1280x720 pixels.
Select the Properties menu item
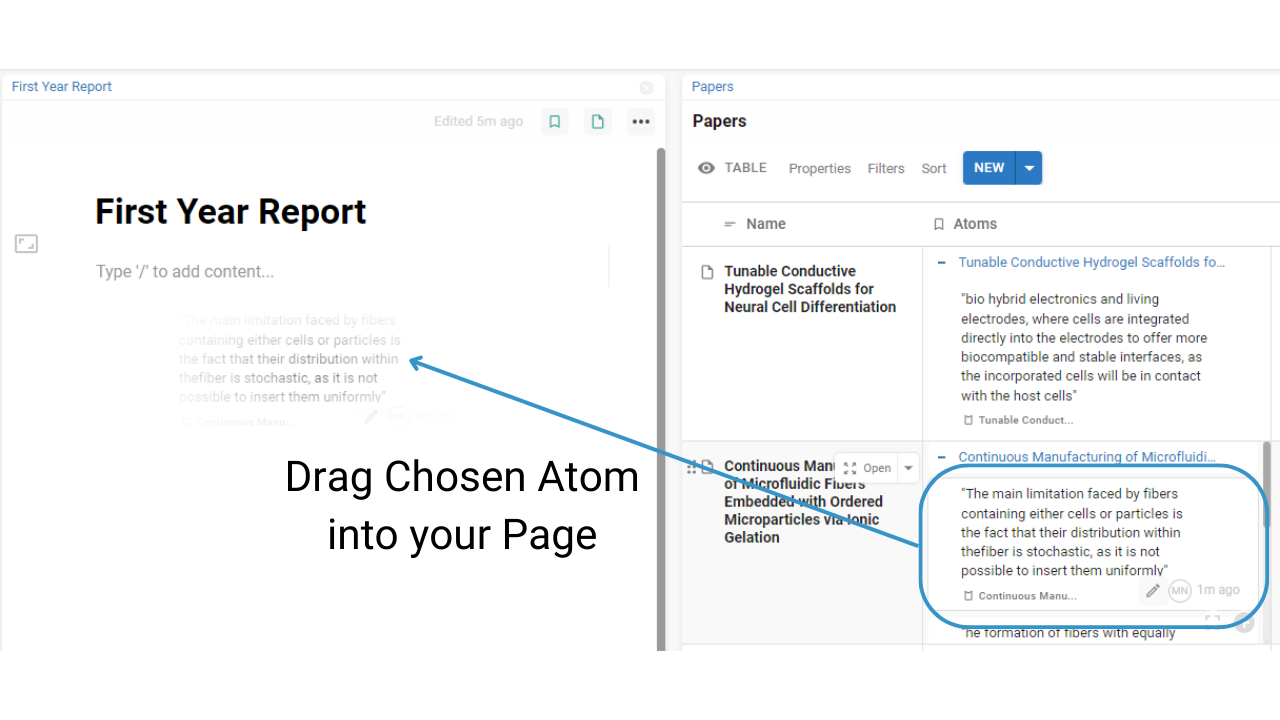(x=819, y=168)
